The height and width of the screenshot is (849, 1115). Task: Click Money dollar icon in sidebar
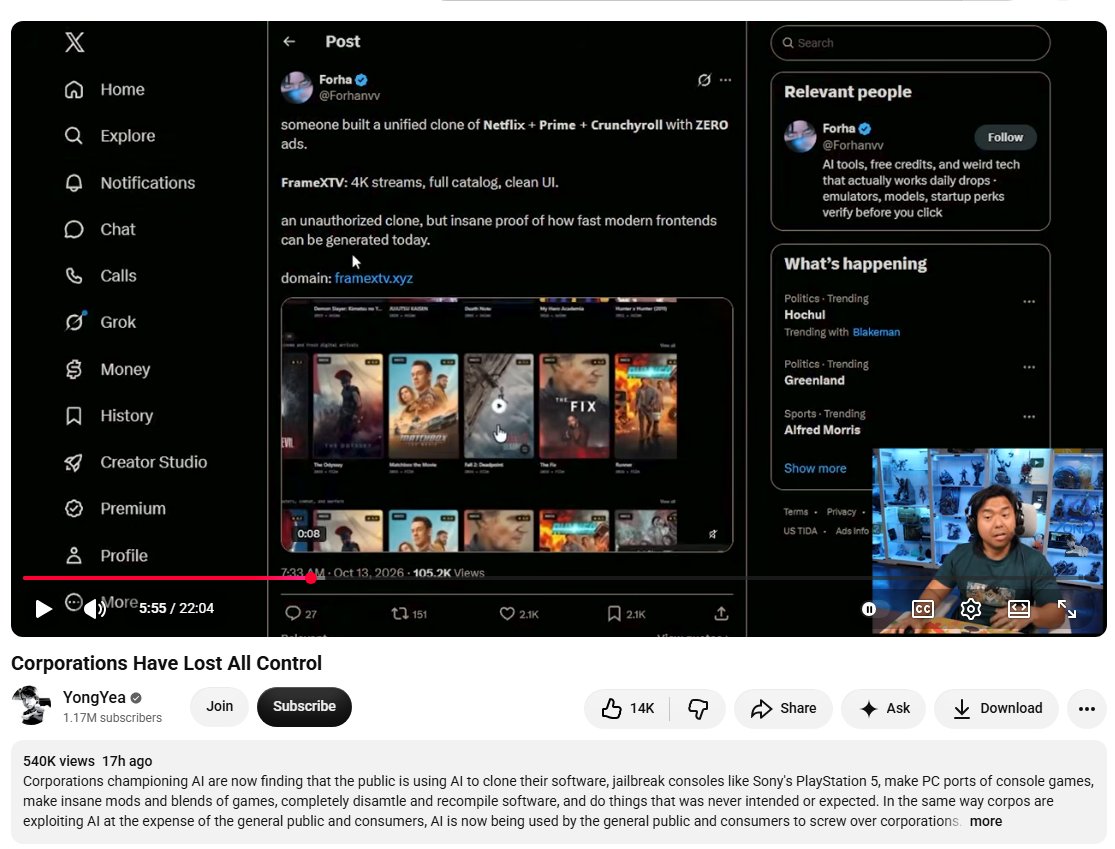[x=74, y=369]
